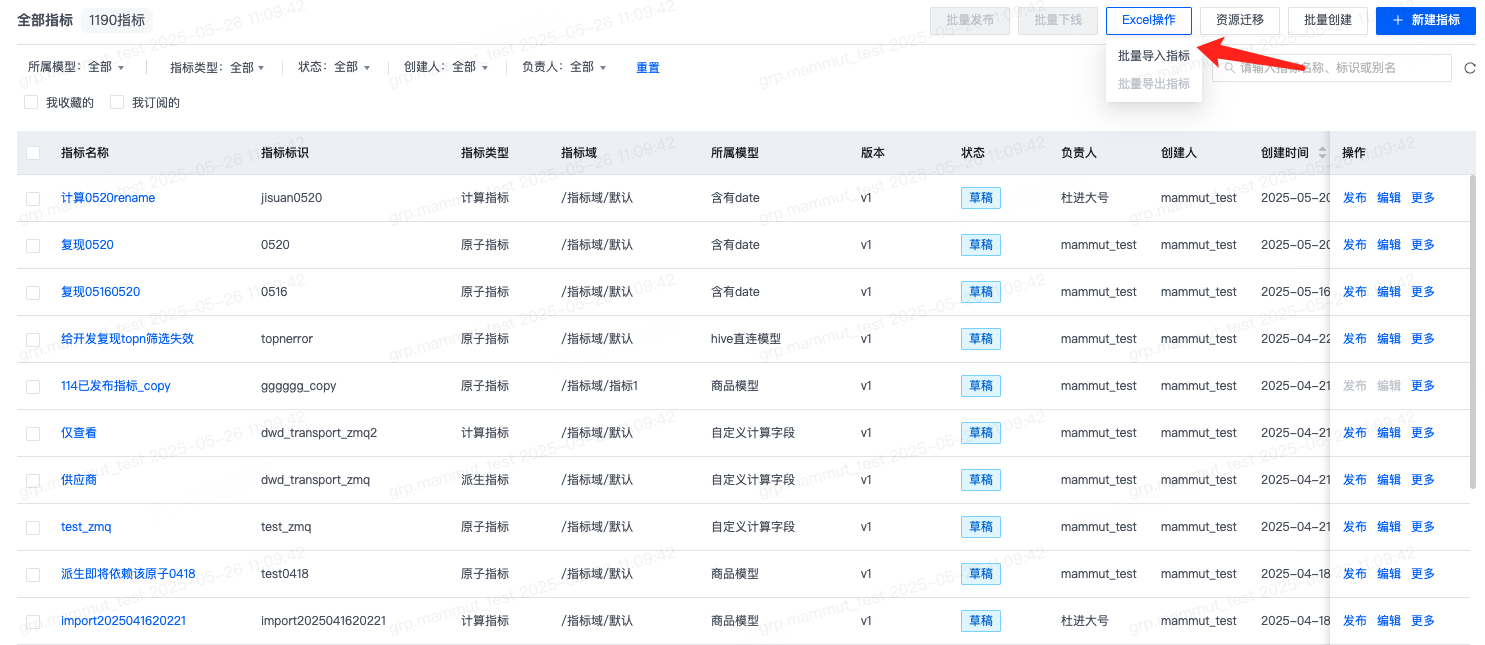Screen dimensions: 1485x645
Task: Click the plus icon in 新建指标 button
Action: coord(1398,20)
